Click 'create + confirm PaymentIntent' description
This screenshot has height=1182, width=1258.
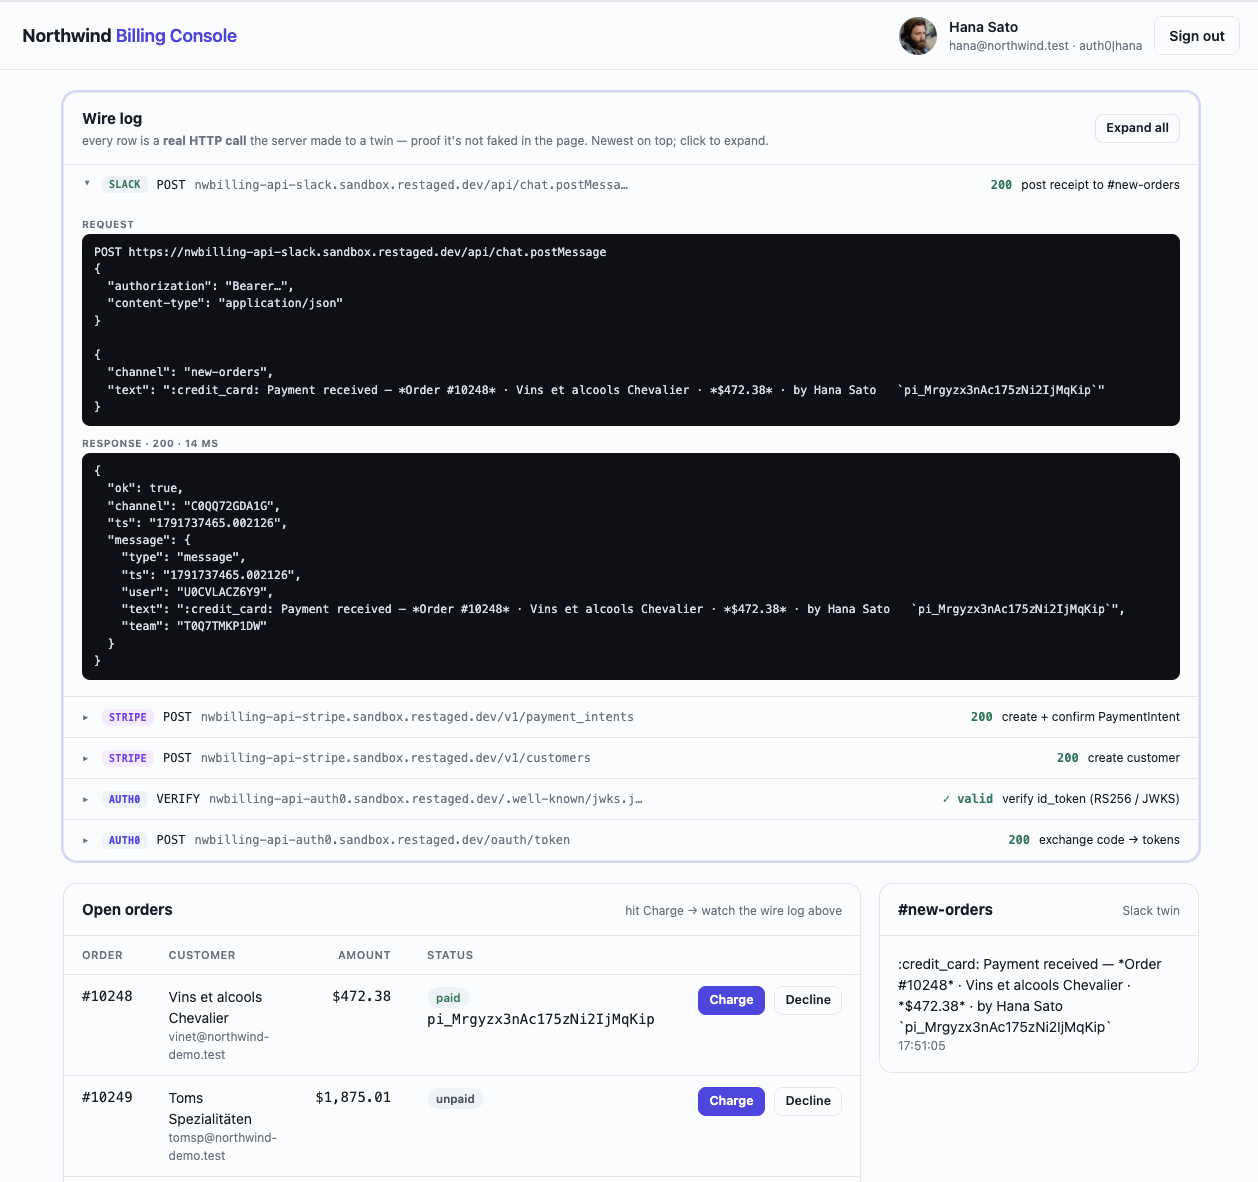[1090, 717]
